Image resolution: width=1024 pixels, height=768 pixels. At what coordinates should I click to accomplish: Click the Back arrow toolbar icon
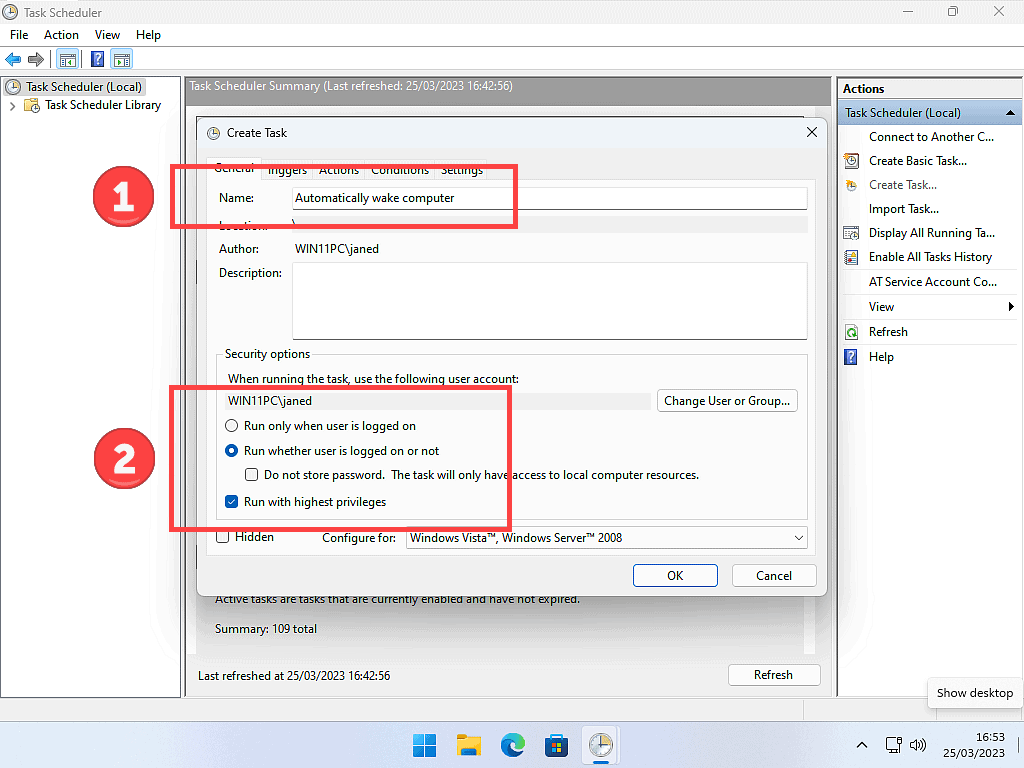(x=13, y=59)
